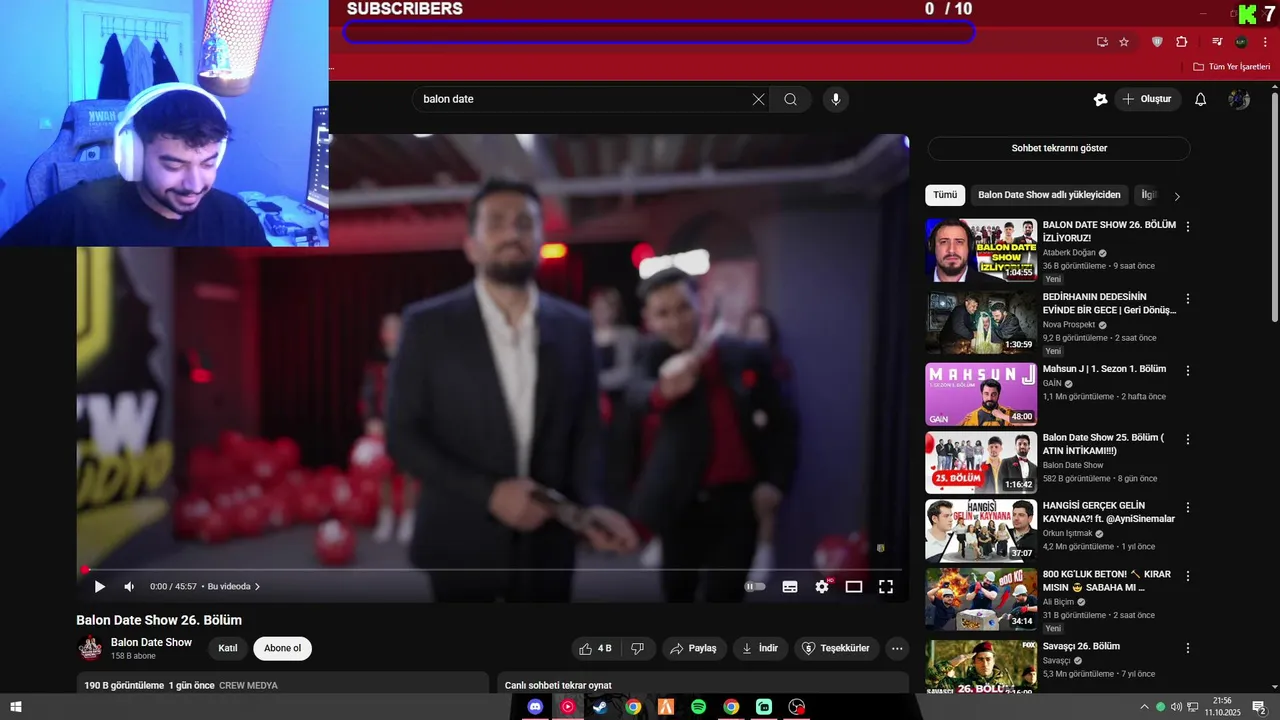
Task: Open menu for 'HANGİSİ GERÇEK GELİN KAYNANA' video
Action: (x=1188, y=507)
